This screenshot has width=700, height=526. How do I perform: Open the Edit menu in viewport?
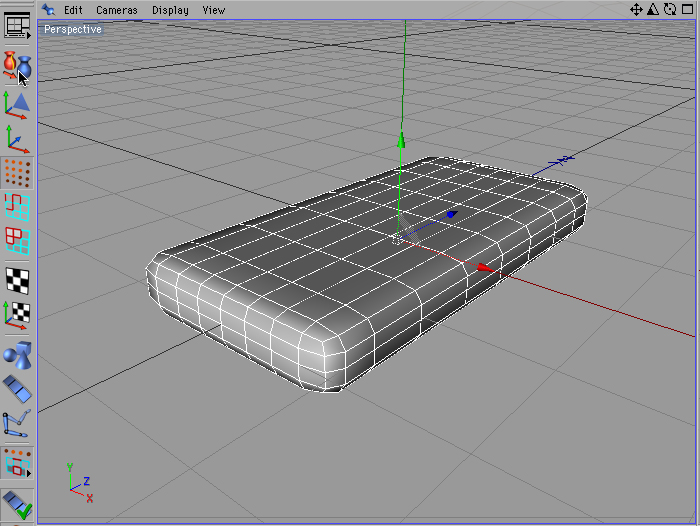(x=73, y=10)
